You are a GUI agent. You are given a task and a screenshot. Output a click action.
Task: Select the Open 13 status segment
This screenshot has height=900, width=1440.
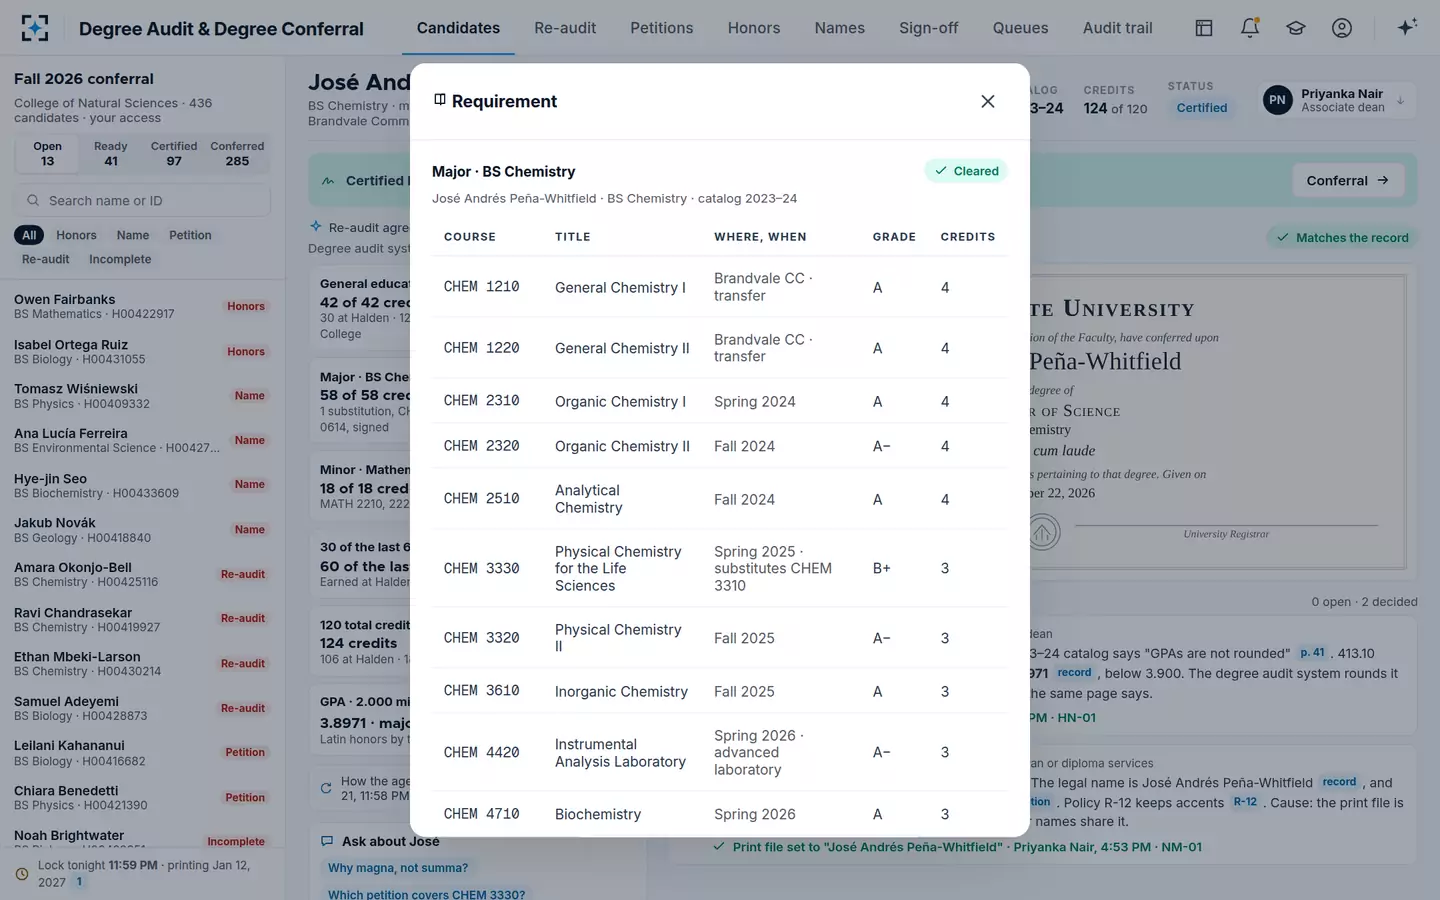tap(48, 154)
